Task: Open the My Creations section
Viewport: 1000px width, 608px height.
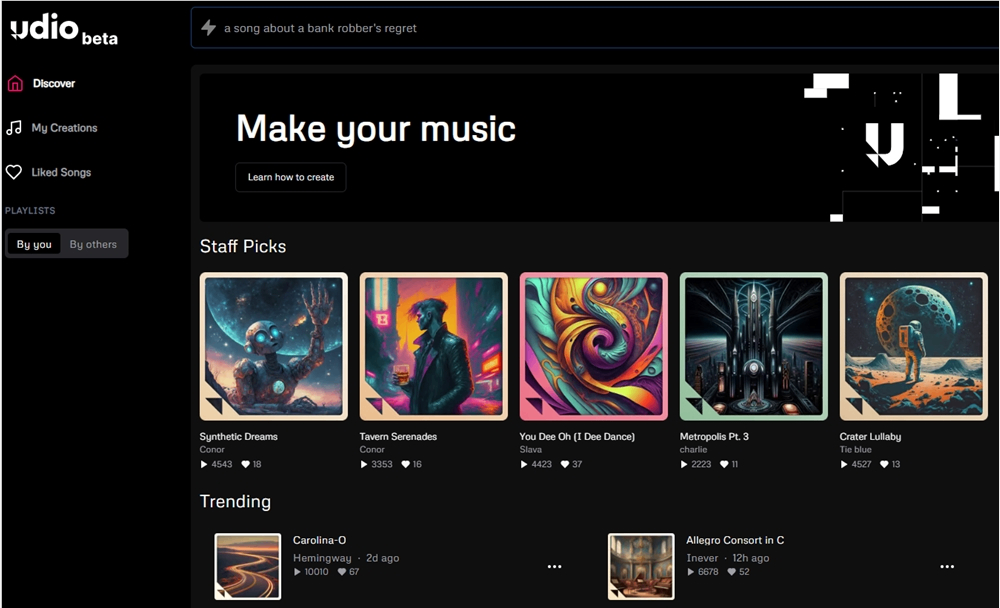Action: tap(64, 128)
